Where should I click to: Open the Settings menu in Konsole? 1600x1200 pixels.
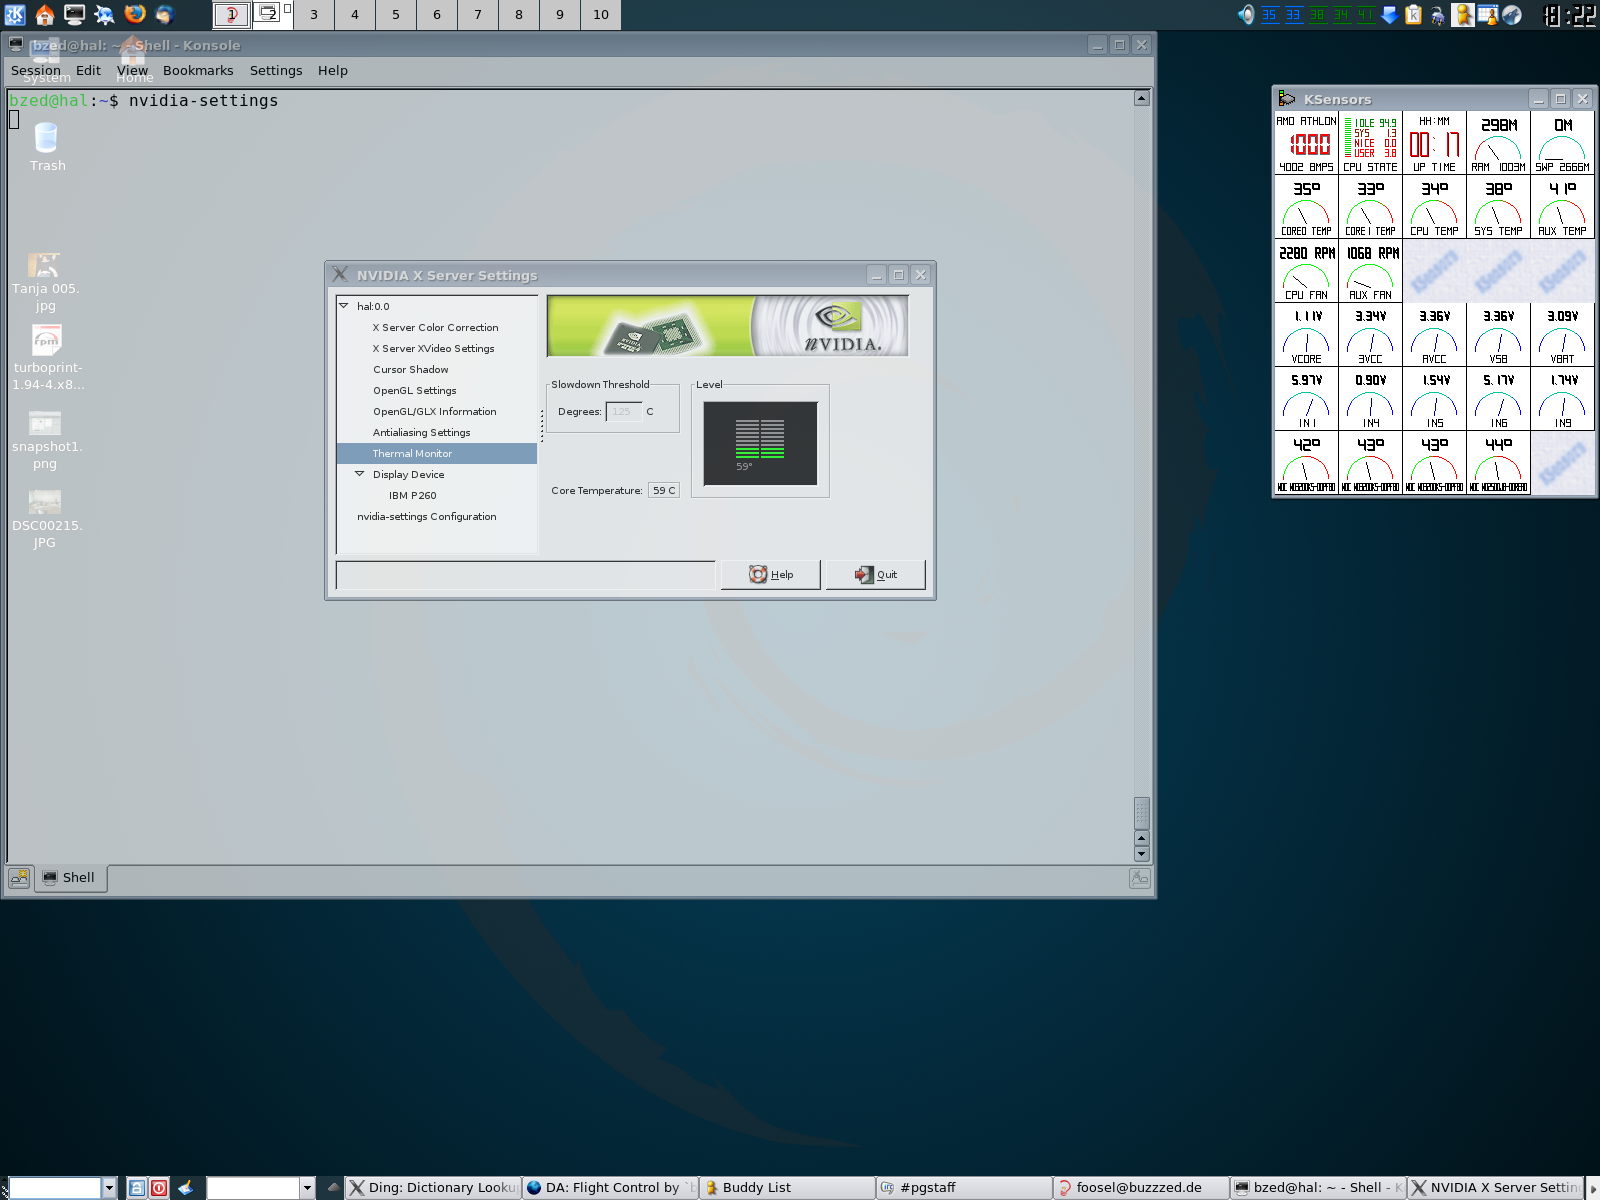276,70
